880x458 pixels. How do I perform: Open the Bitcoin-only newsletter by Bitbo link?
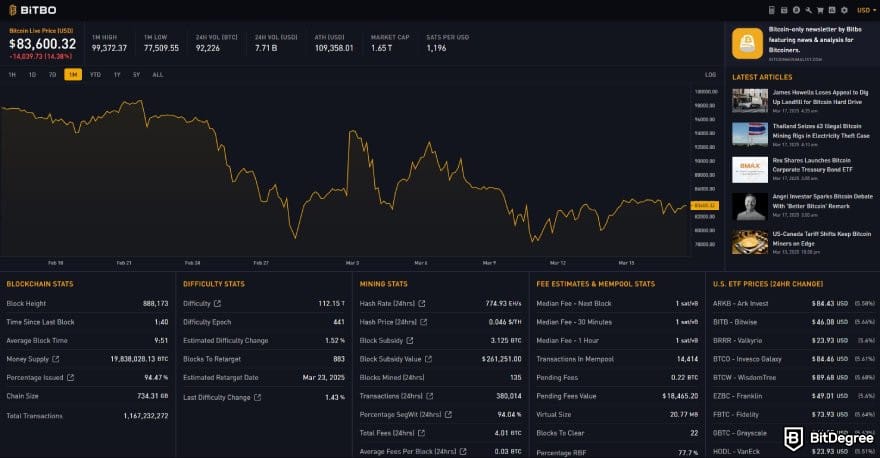click(815, 40)
